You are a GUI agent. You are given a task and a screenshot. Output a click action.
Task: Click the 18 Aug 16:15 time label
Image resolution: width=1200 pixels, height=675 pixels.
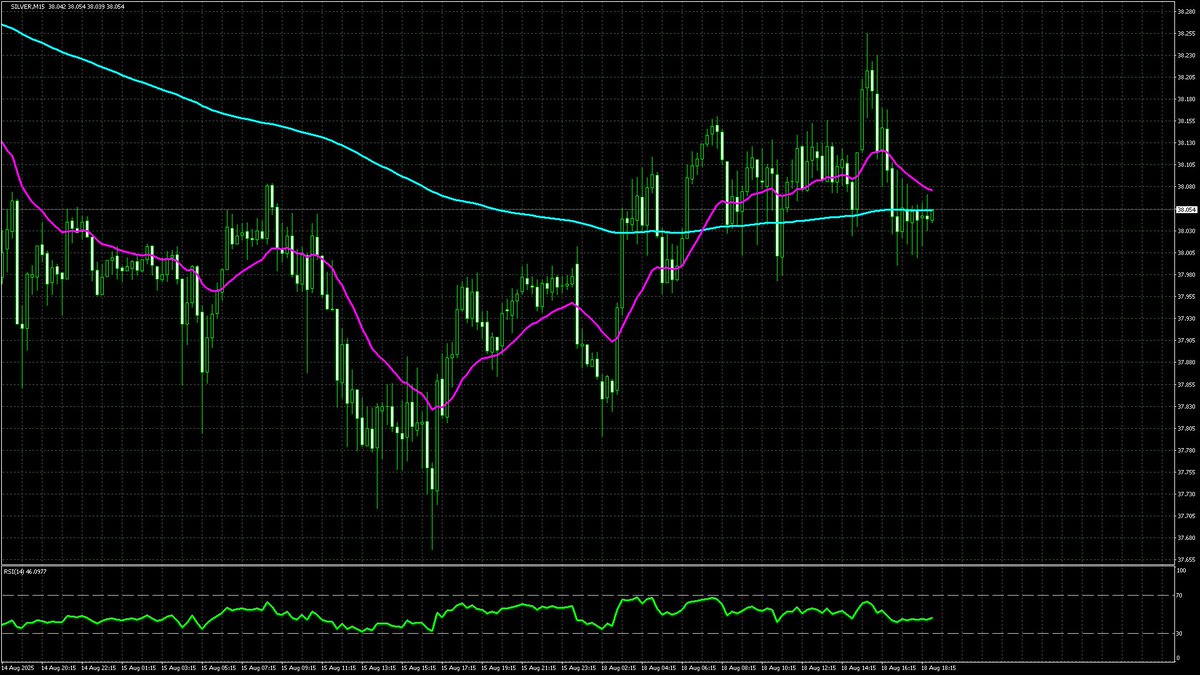(899, 667)
